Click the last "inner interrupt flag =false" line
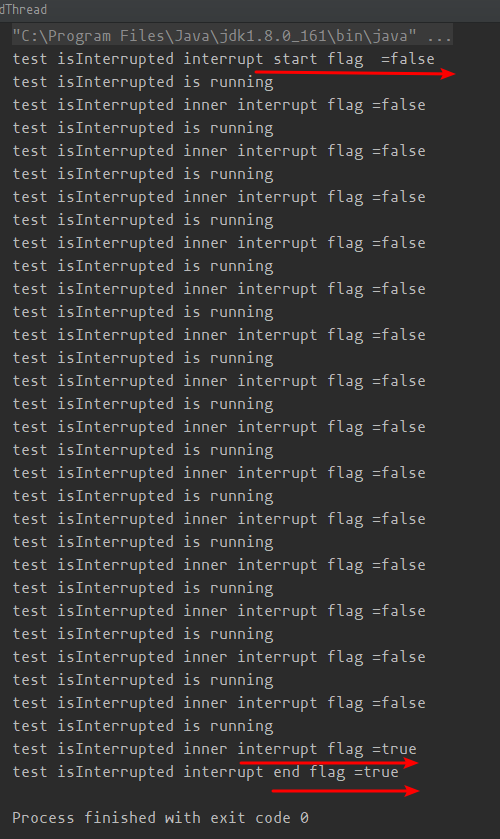 (219, 703)
